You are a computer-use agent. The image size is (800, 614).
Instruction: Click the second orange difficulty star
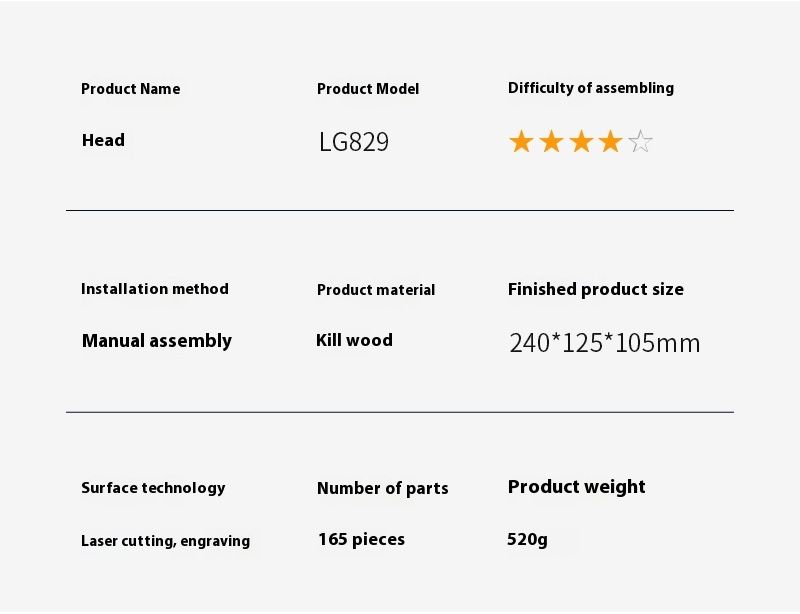[x=551, y=142]
